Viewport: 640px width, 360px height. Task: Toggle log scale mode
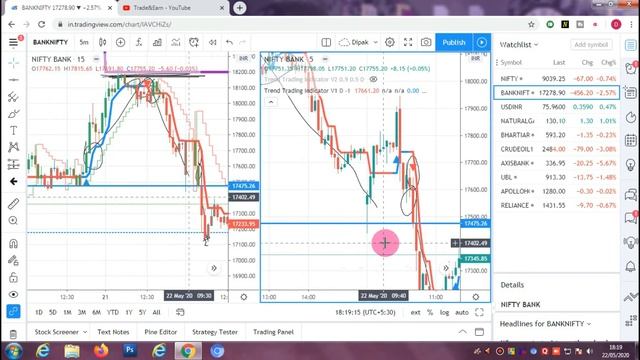(x=444, y=312)
